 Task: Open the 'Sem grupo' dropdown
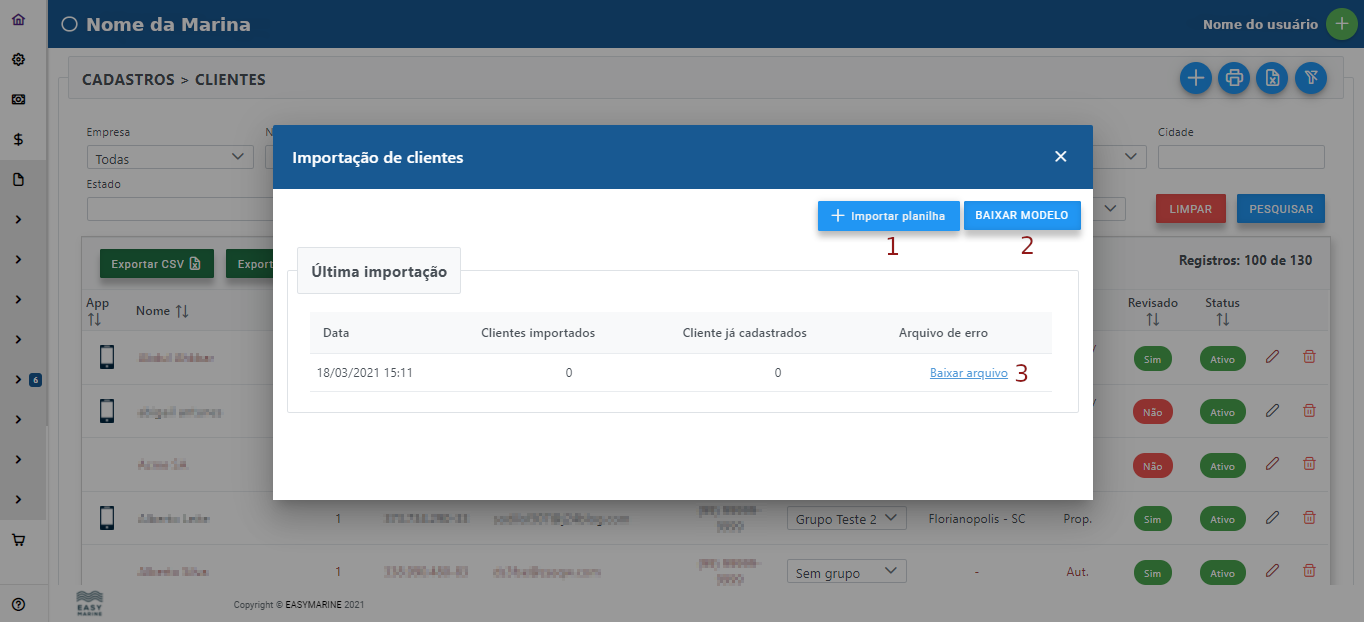click(x=846, y=570)
